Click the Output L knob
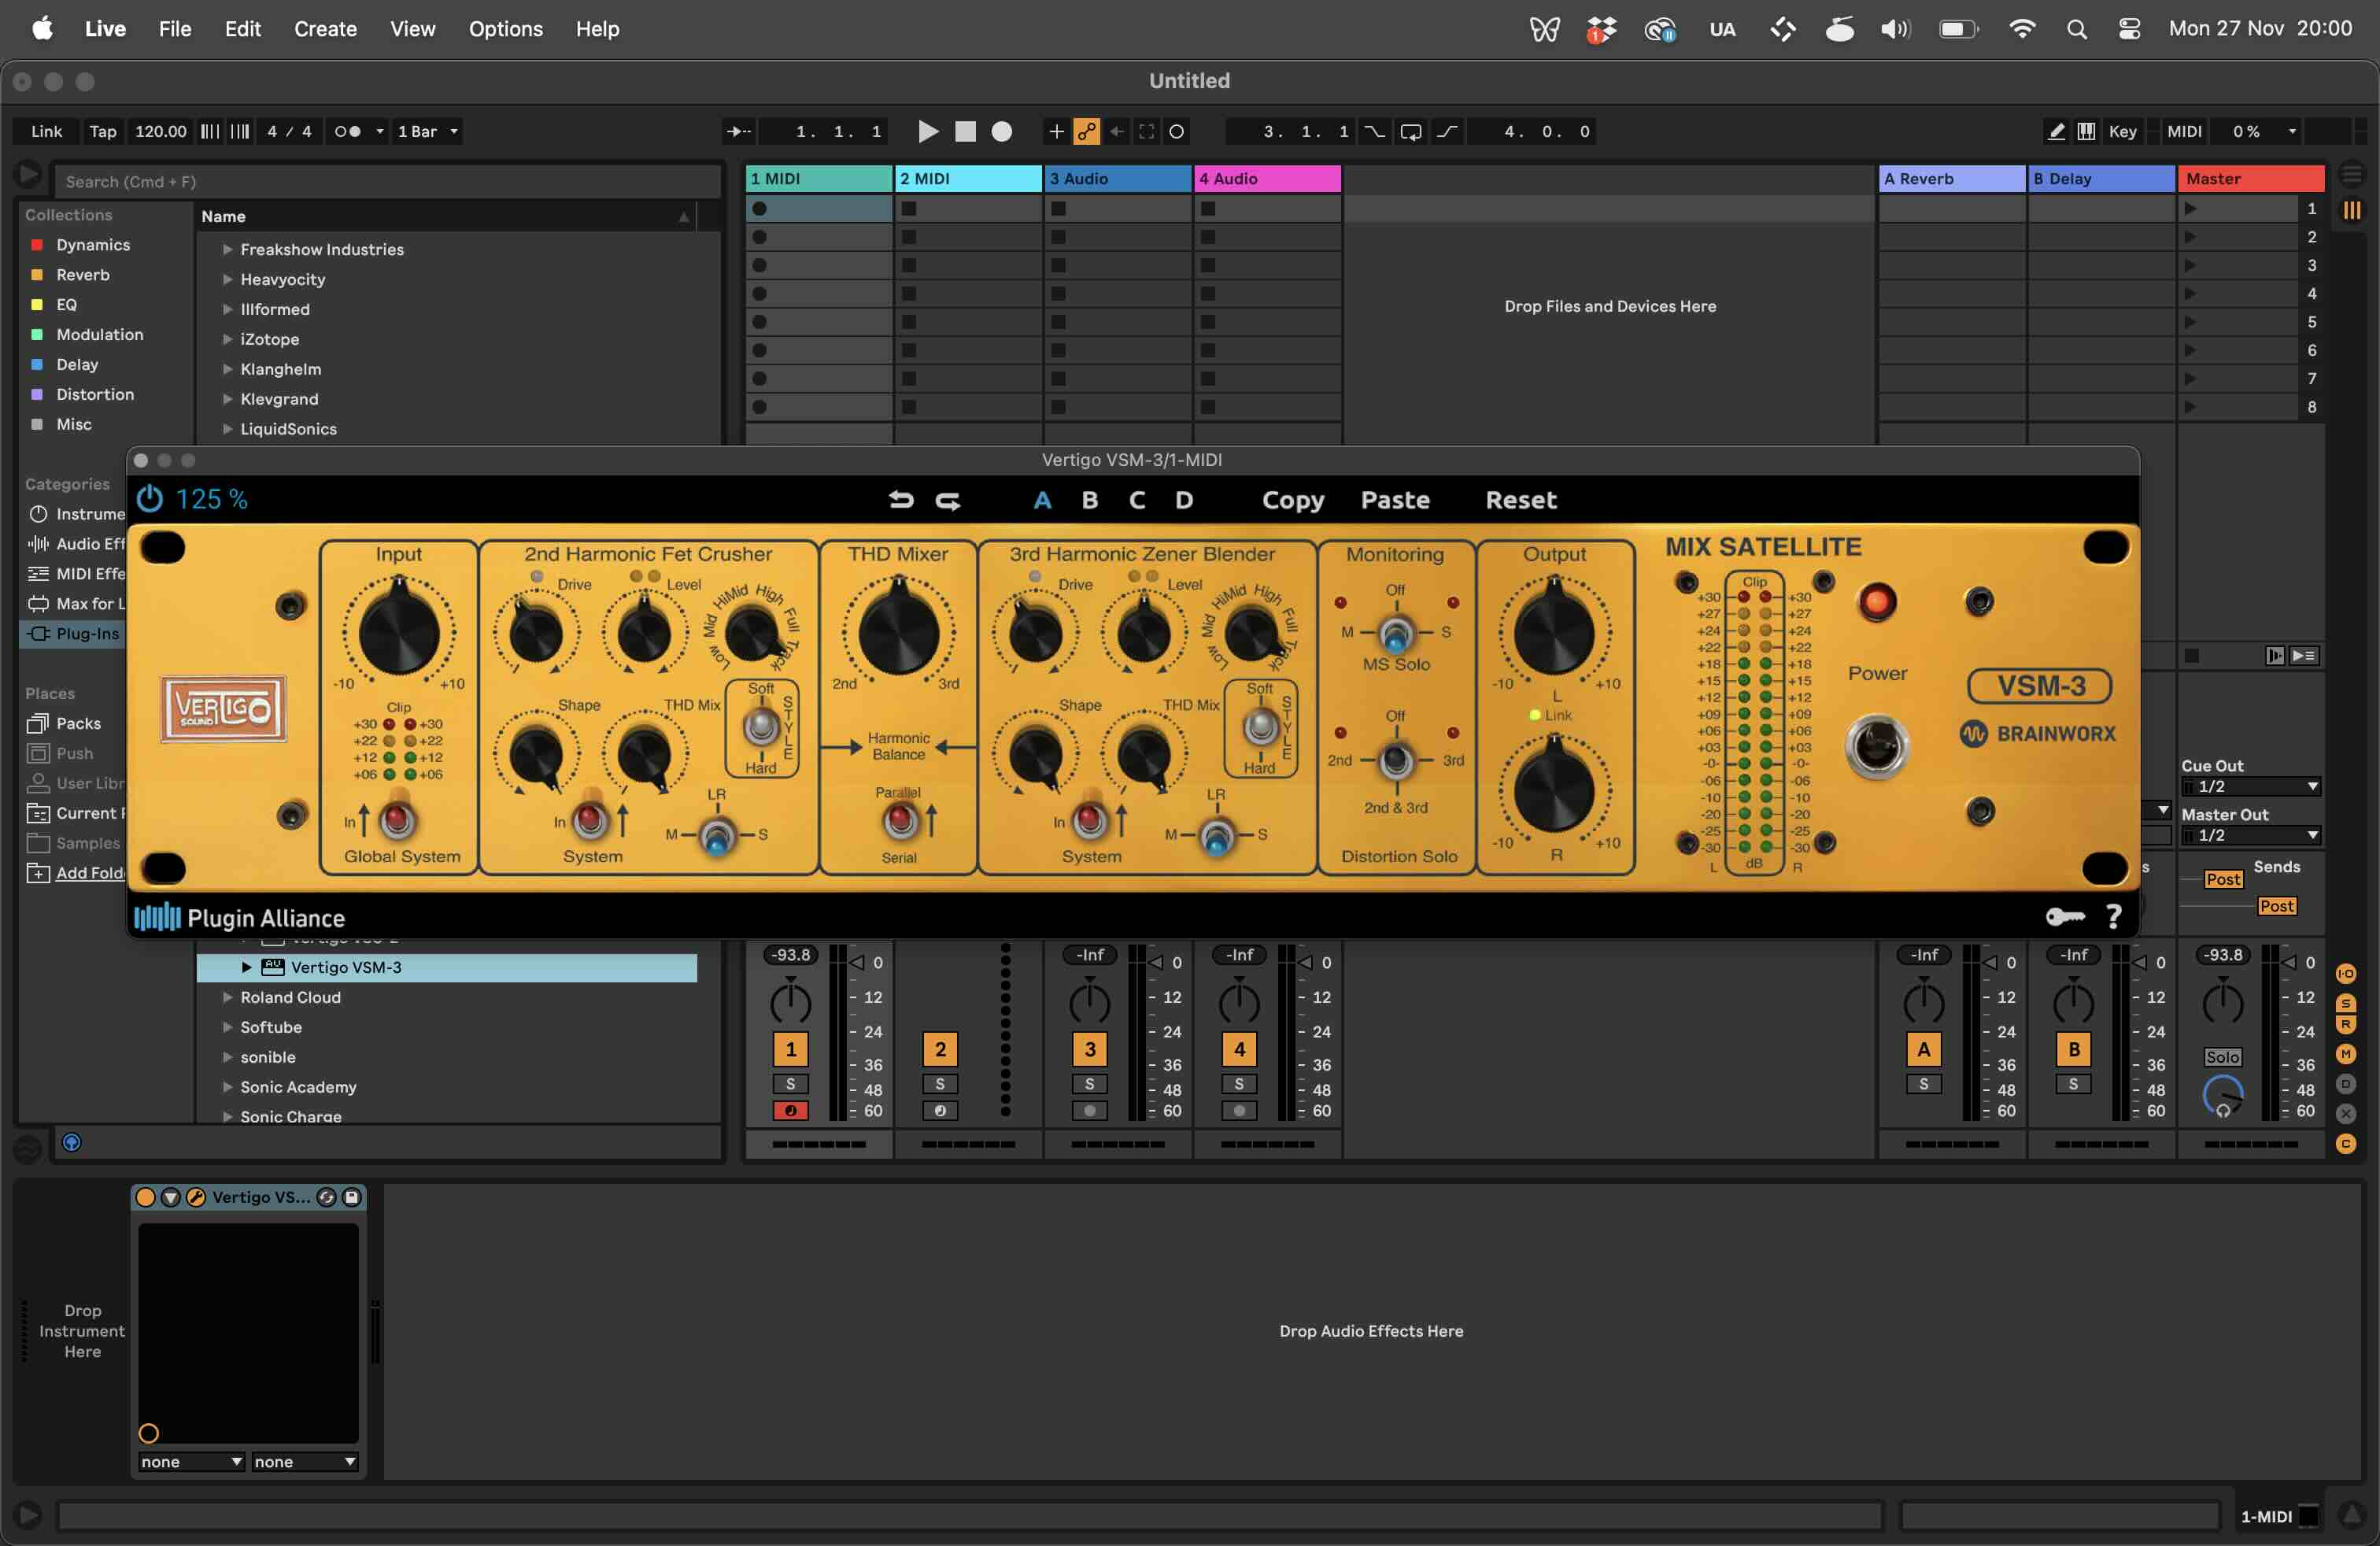The width and height of the screenshot is (2380, 1546). click(1554, 632)
